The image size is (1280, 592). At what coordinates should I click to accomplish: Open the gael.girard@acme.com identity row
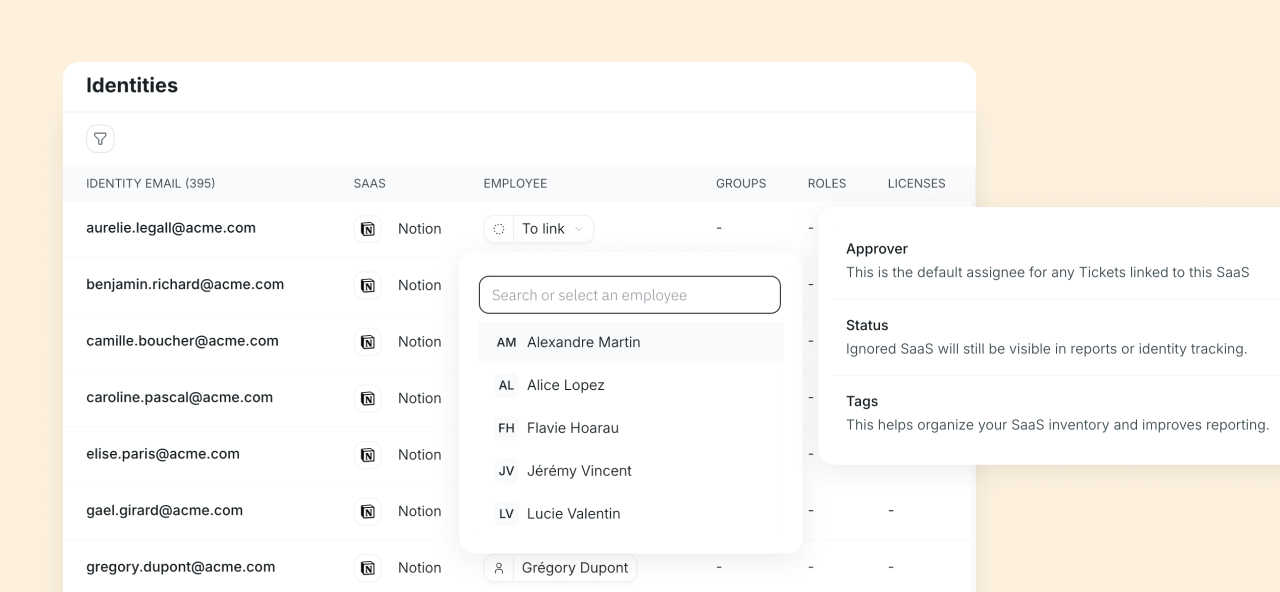click(x=164, y=511)
